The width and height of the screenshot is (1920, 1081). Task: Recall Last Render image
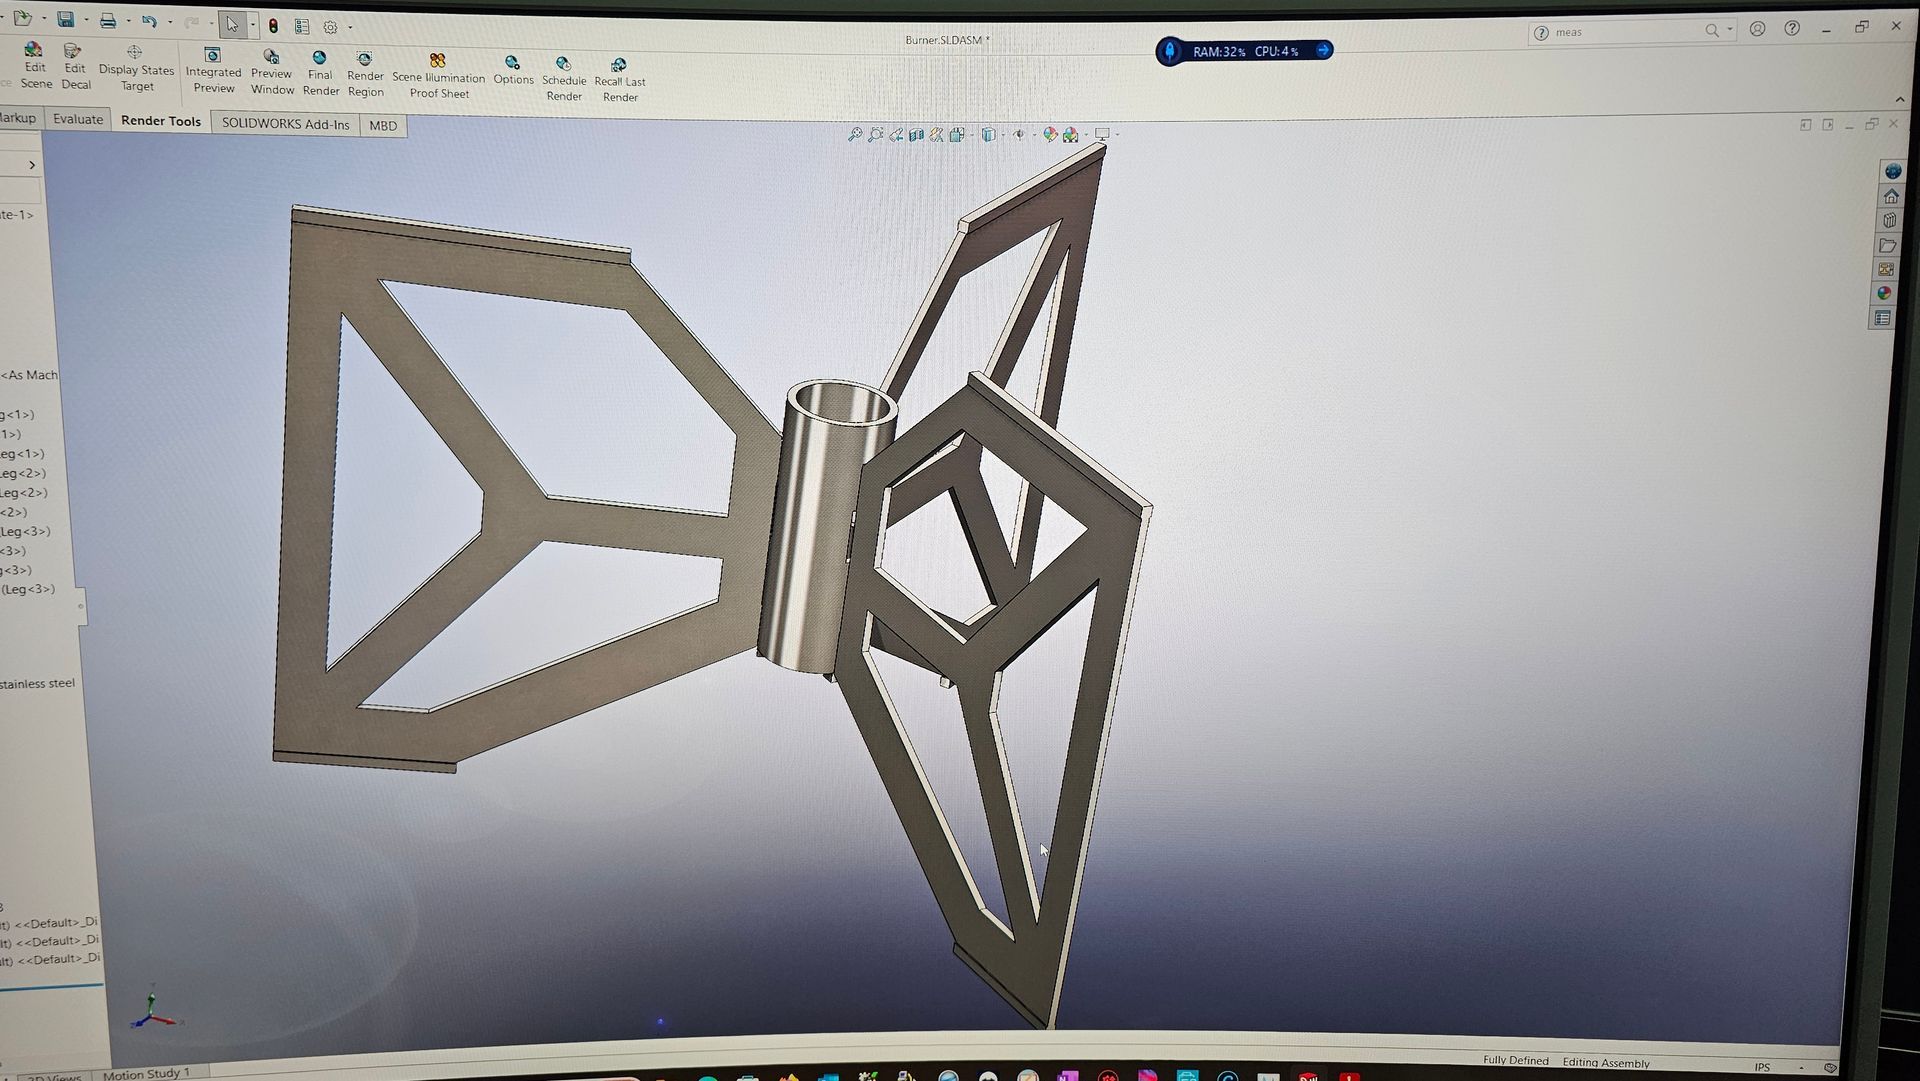point(620,80)
